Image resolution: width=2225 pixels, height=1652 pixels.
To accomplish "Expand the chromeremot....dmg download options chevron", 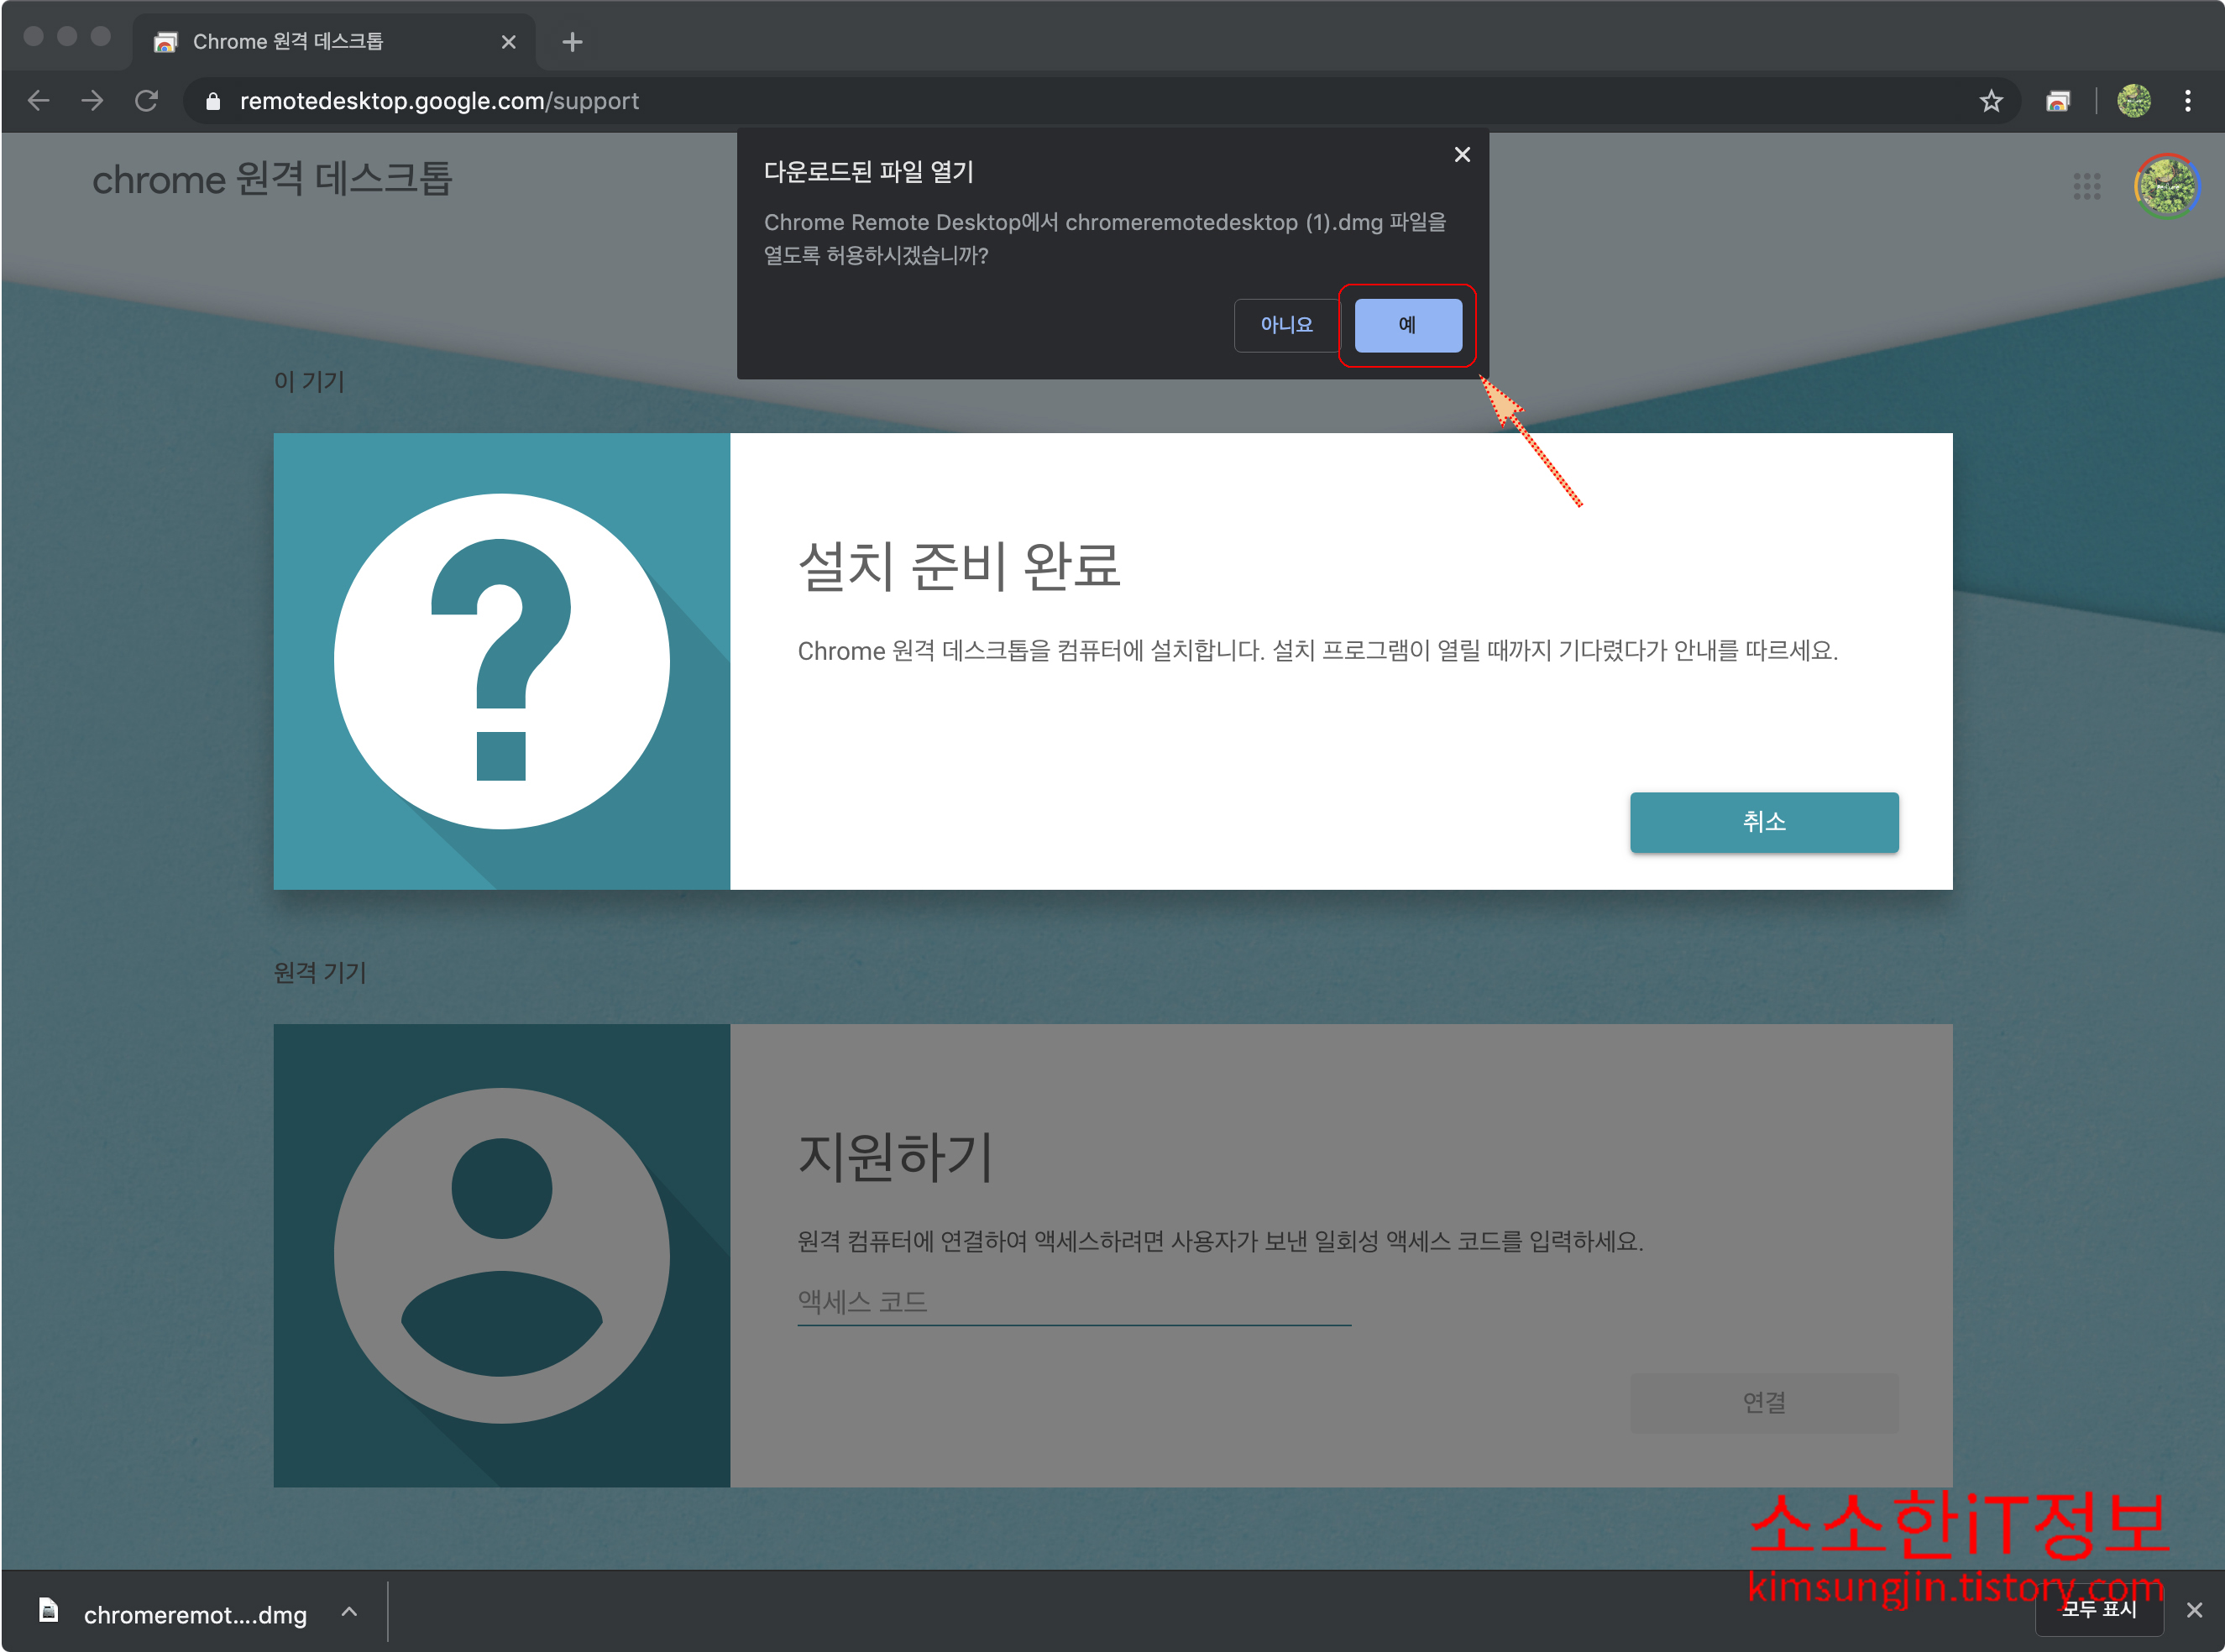I will (349, 1611).
